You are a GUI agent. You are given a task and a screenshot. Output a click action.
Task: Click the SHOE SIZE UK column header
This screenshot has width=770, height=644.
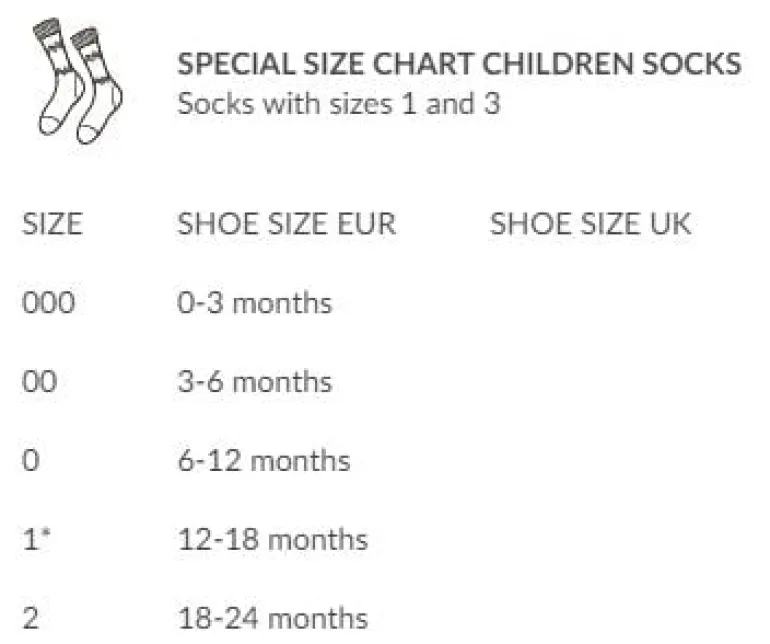(x=590, y=224)
